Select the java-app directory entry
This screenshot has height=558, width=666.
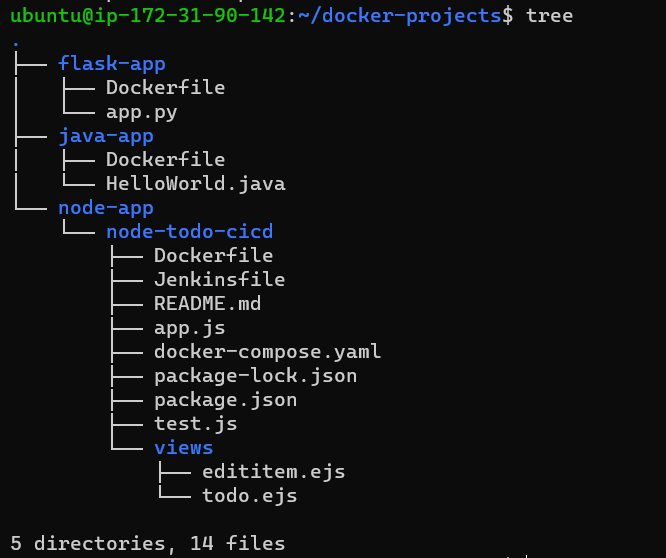tap(106, 136)
